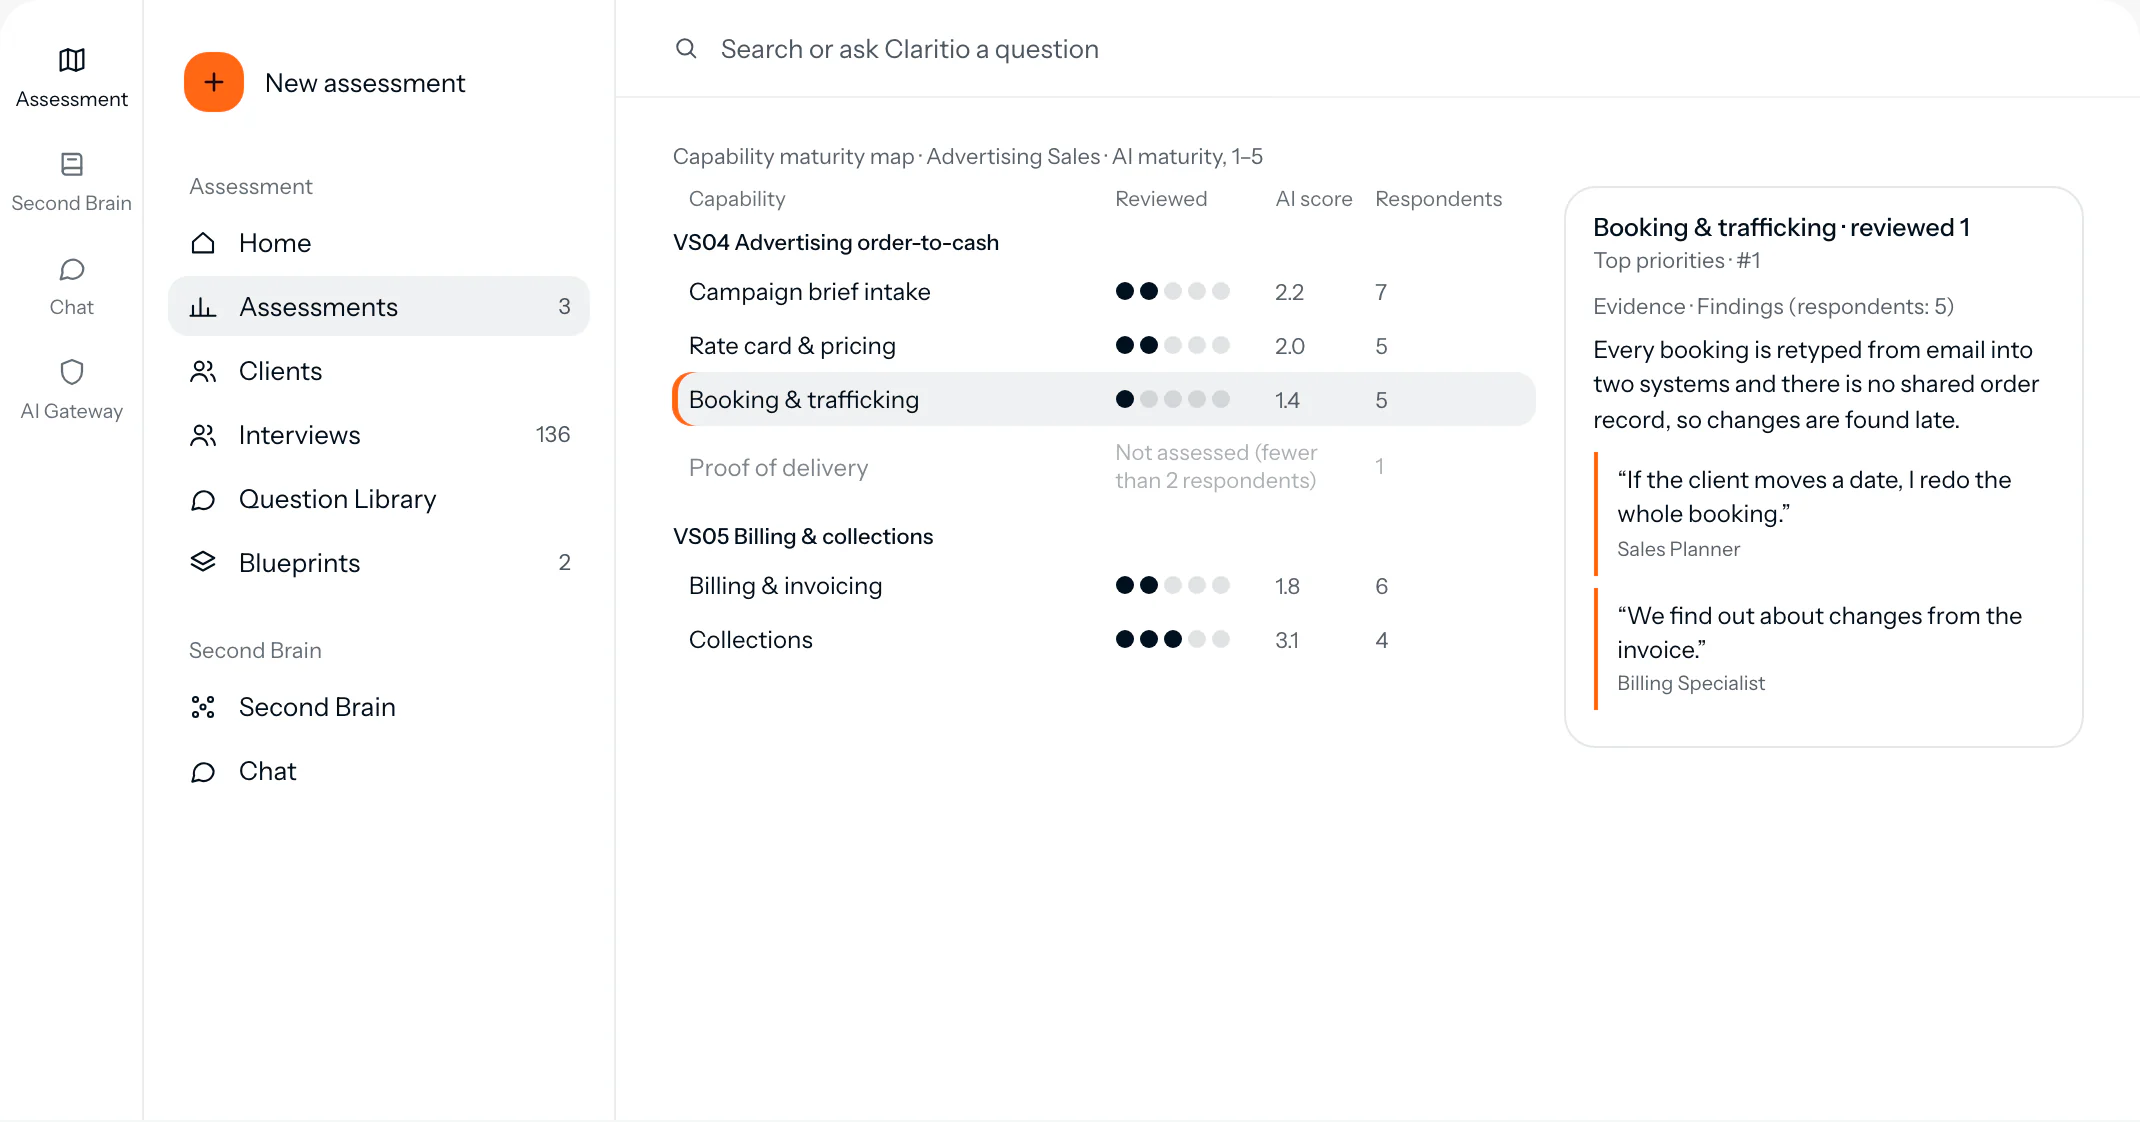Click the VS05 Billing & collections heading

pos(803,536)
